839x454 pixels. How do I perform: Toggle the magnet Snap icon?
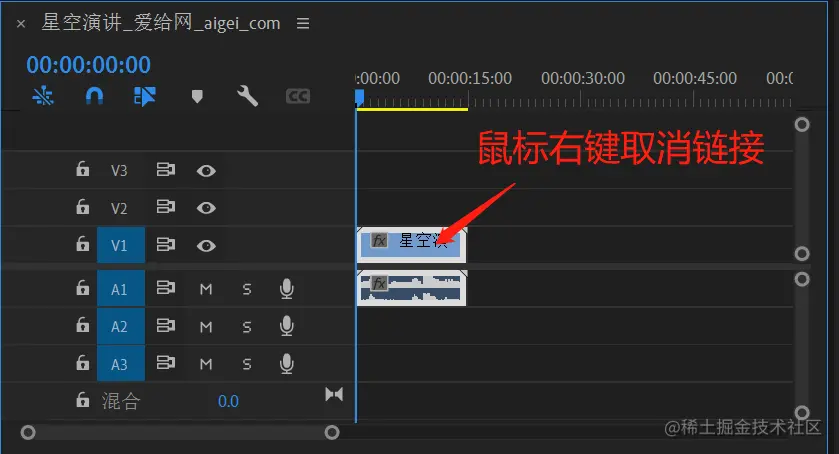tap(94, 96)
